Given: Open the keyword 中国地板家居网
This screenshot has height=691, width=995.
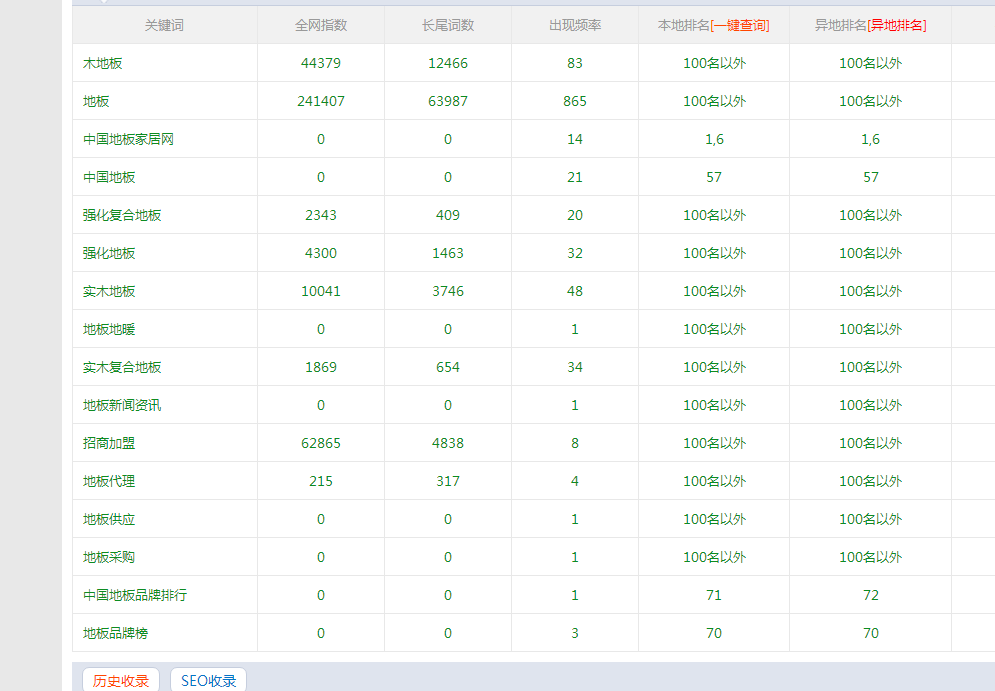Looking at the screenshot, I should [x=128, y=139].
